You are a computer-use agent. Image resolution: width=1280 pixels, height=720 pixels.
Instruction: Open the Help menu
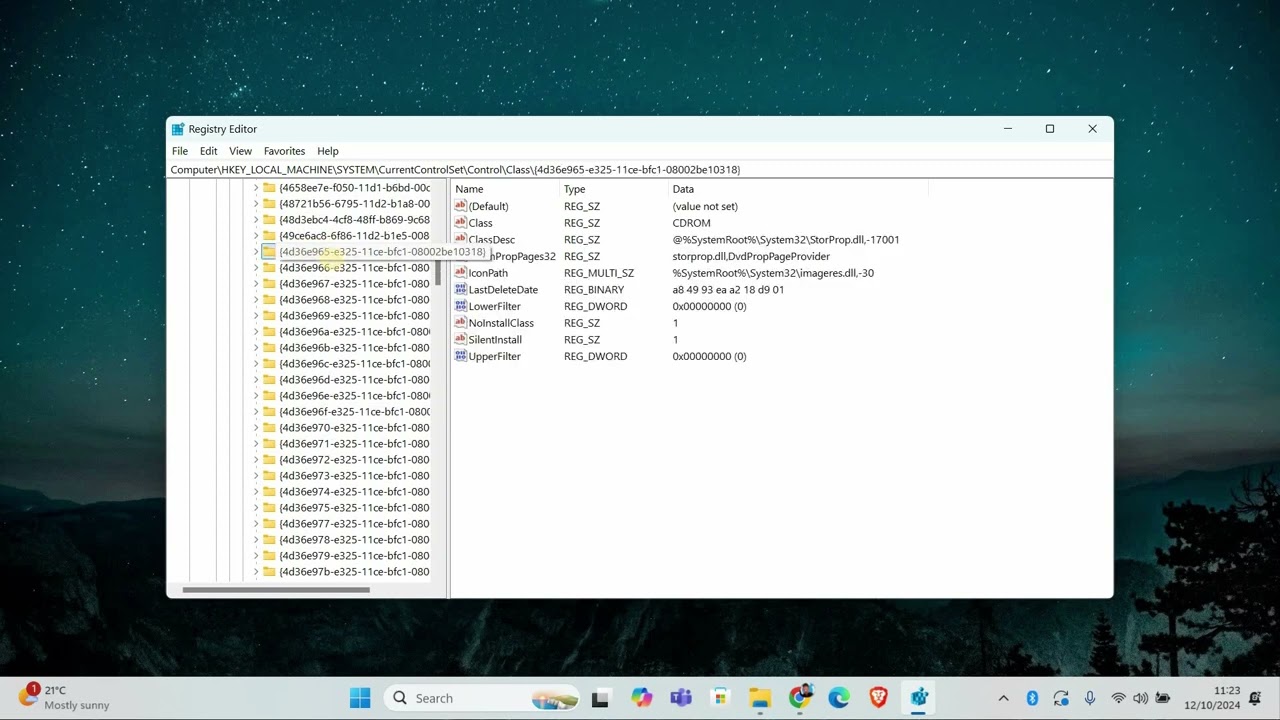point(328,151)
